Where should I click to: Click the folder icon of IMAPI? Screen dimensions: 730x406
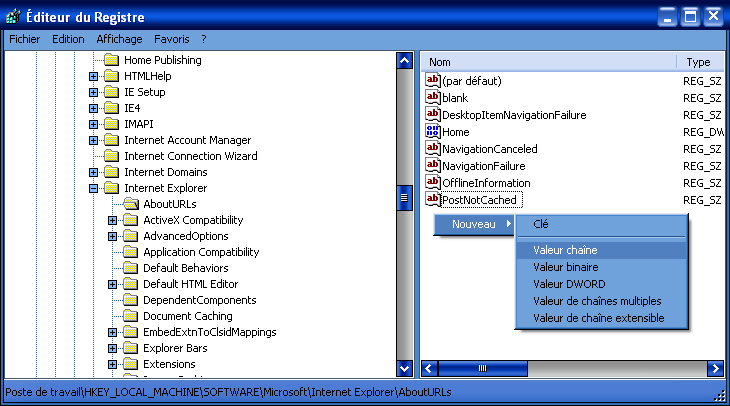tap(111, 124)
